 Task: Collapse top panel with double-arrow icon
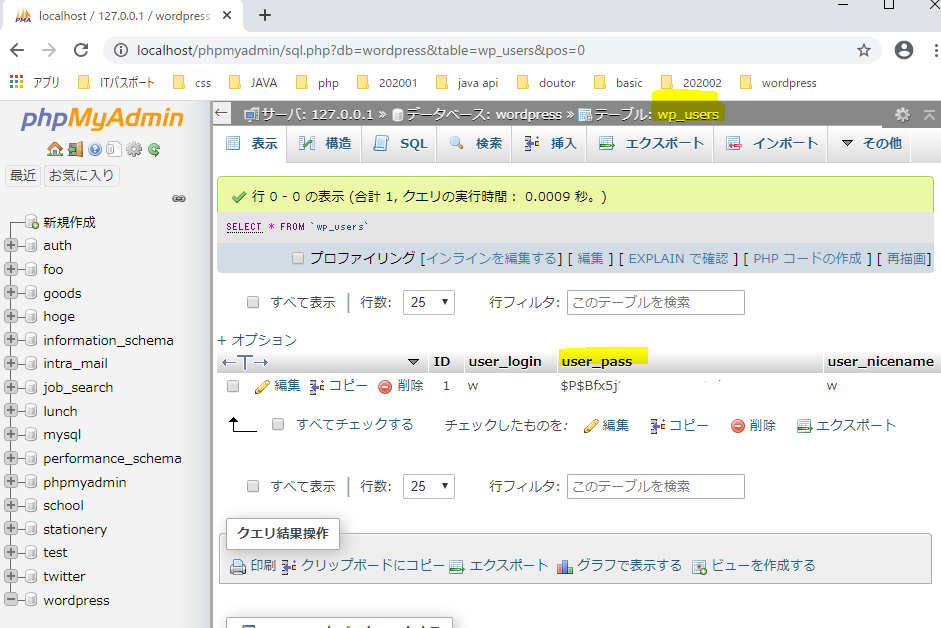point(929,115)
